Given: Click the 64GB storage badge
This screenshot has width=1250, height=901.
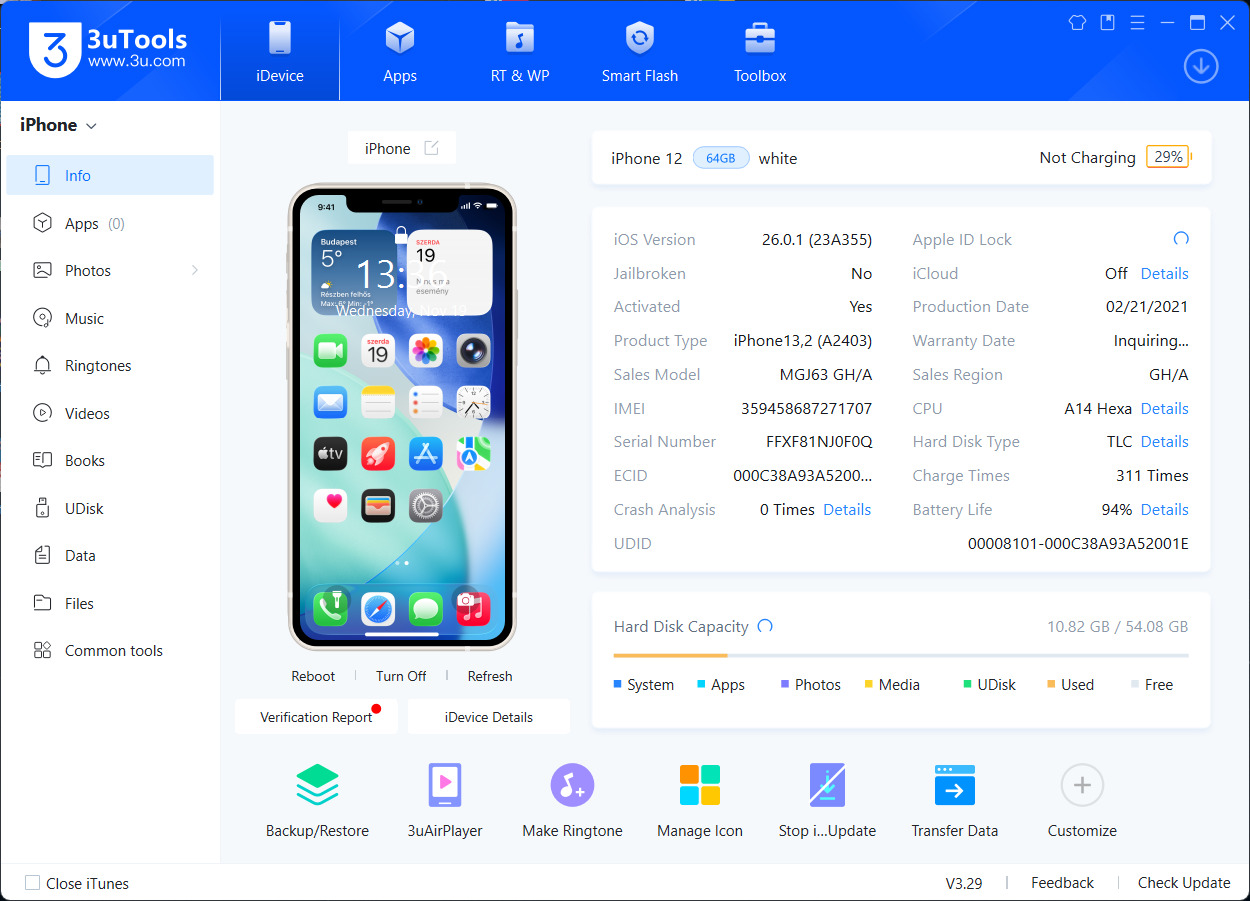Looking at the screenshot, I should tap(721, 158).
